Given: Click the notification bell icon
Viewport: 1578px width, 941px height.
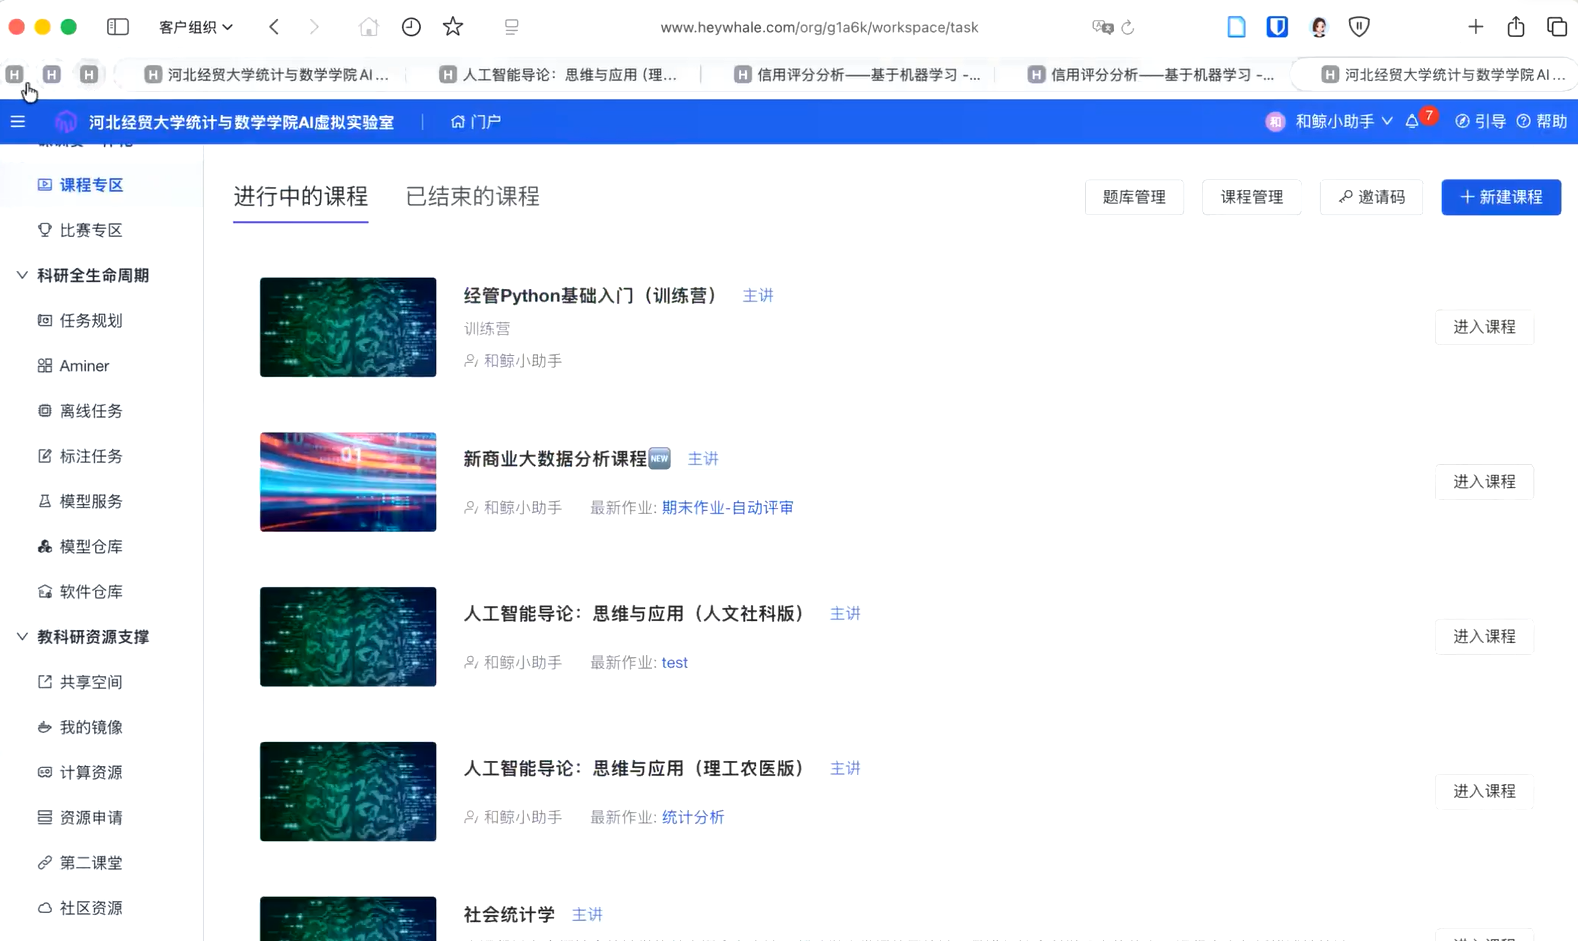Looking at the screenshot, I should [x=1412, y=122].
